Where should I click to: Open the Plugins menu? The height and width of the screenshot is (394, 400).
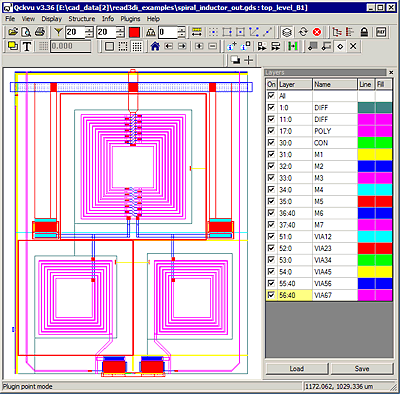pyautogui.click(x=130, y=19)
